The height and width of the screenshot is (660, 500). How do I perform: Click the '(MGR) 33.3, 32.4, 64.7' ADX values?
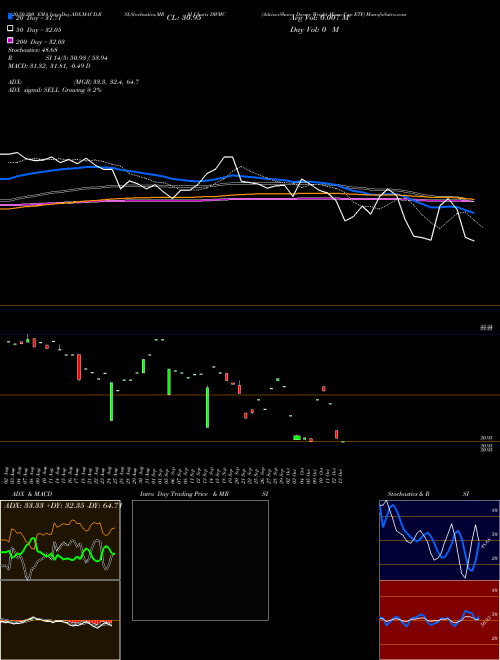pos(106,82)
